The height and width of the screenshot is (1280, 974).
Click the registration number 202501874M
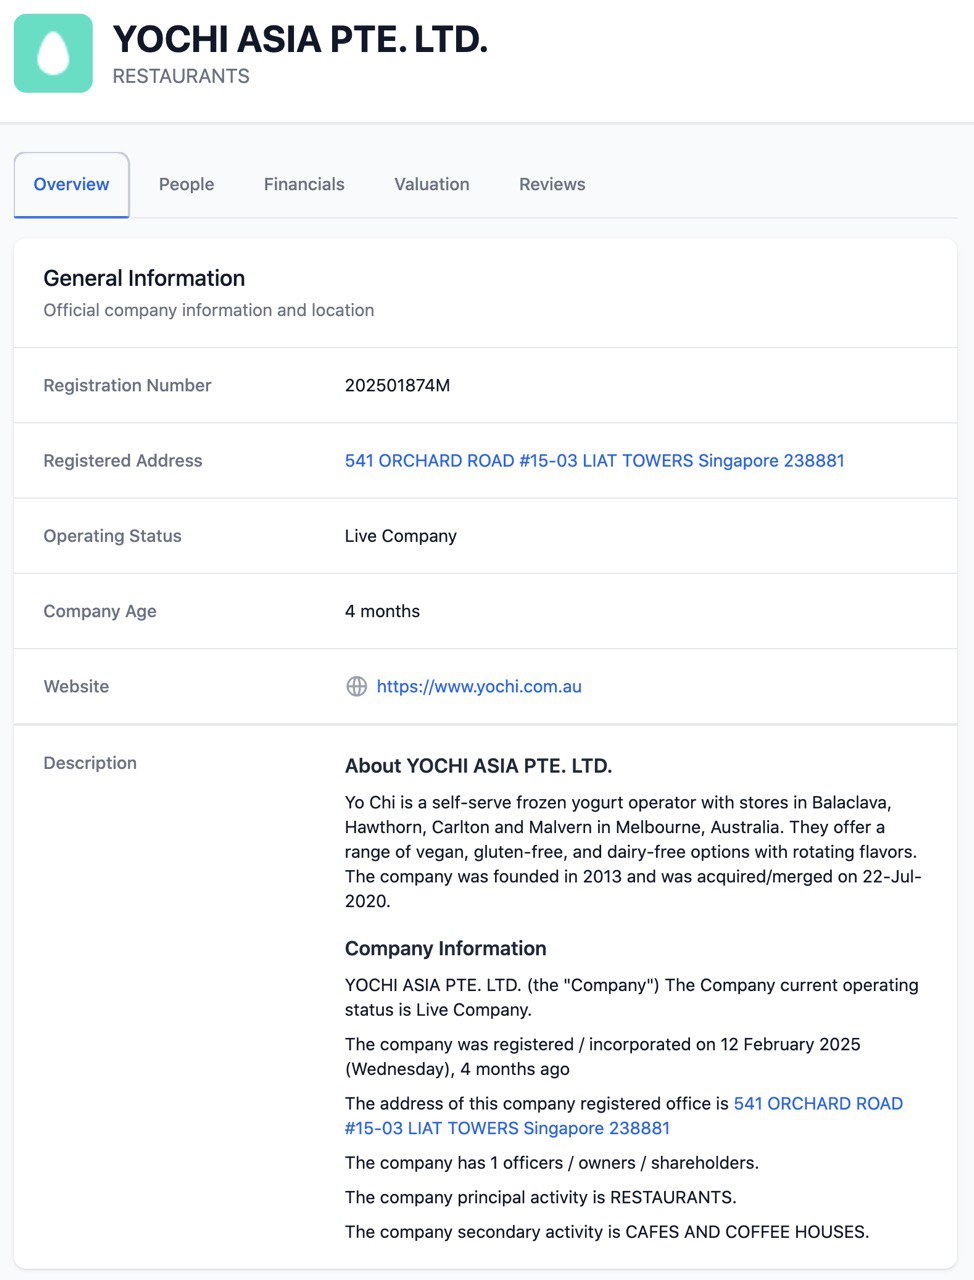coord(397,386)
